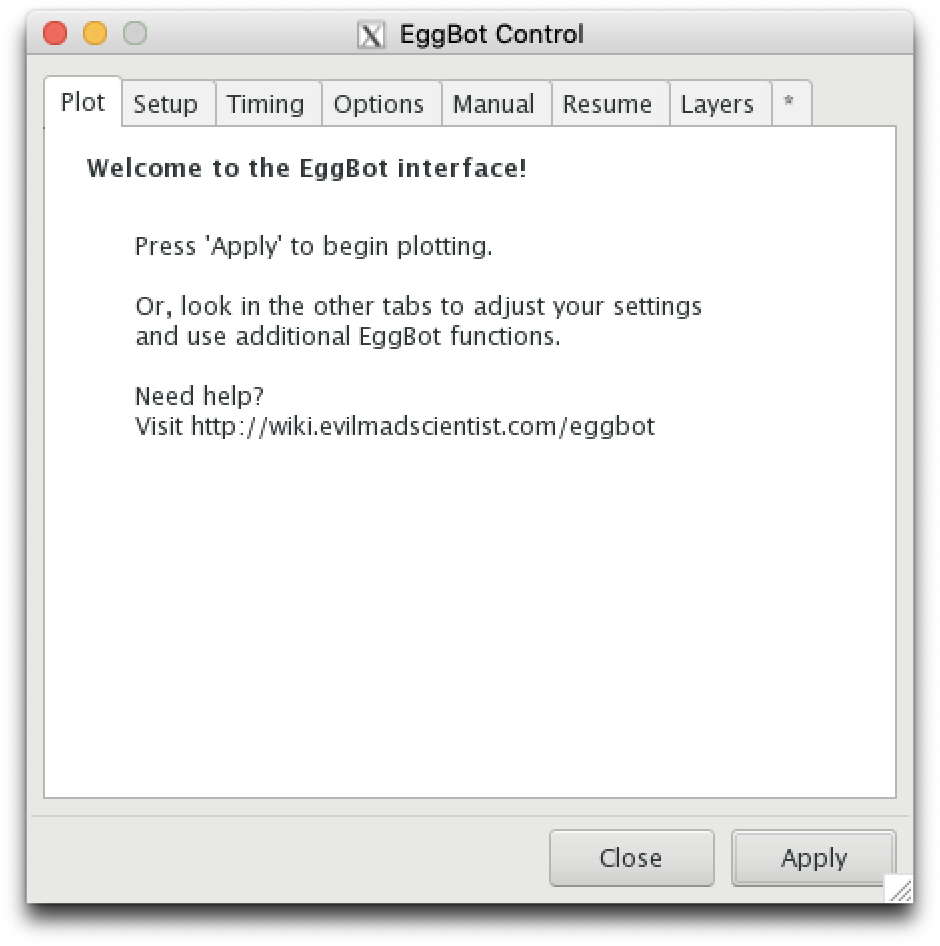Click the gray disabled zoom button

point(135,33)
